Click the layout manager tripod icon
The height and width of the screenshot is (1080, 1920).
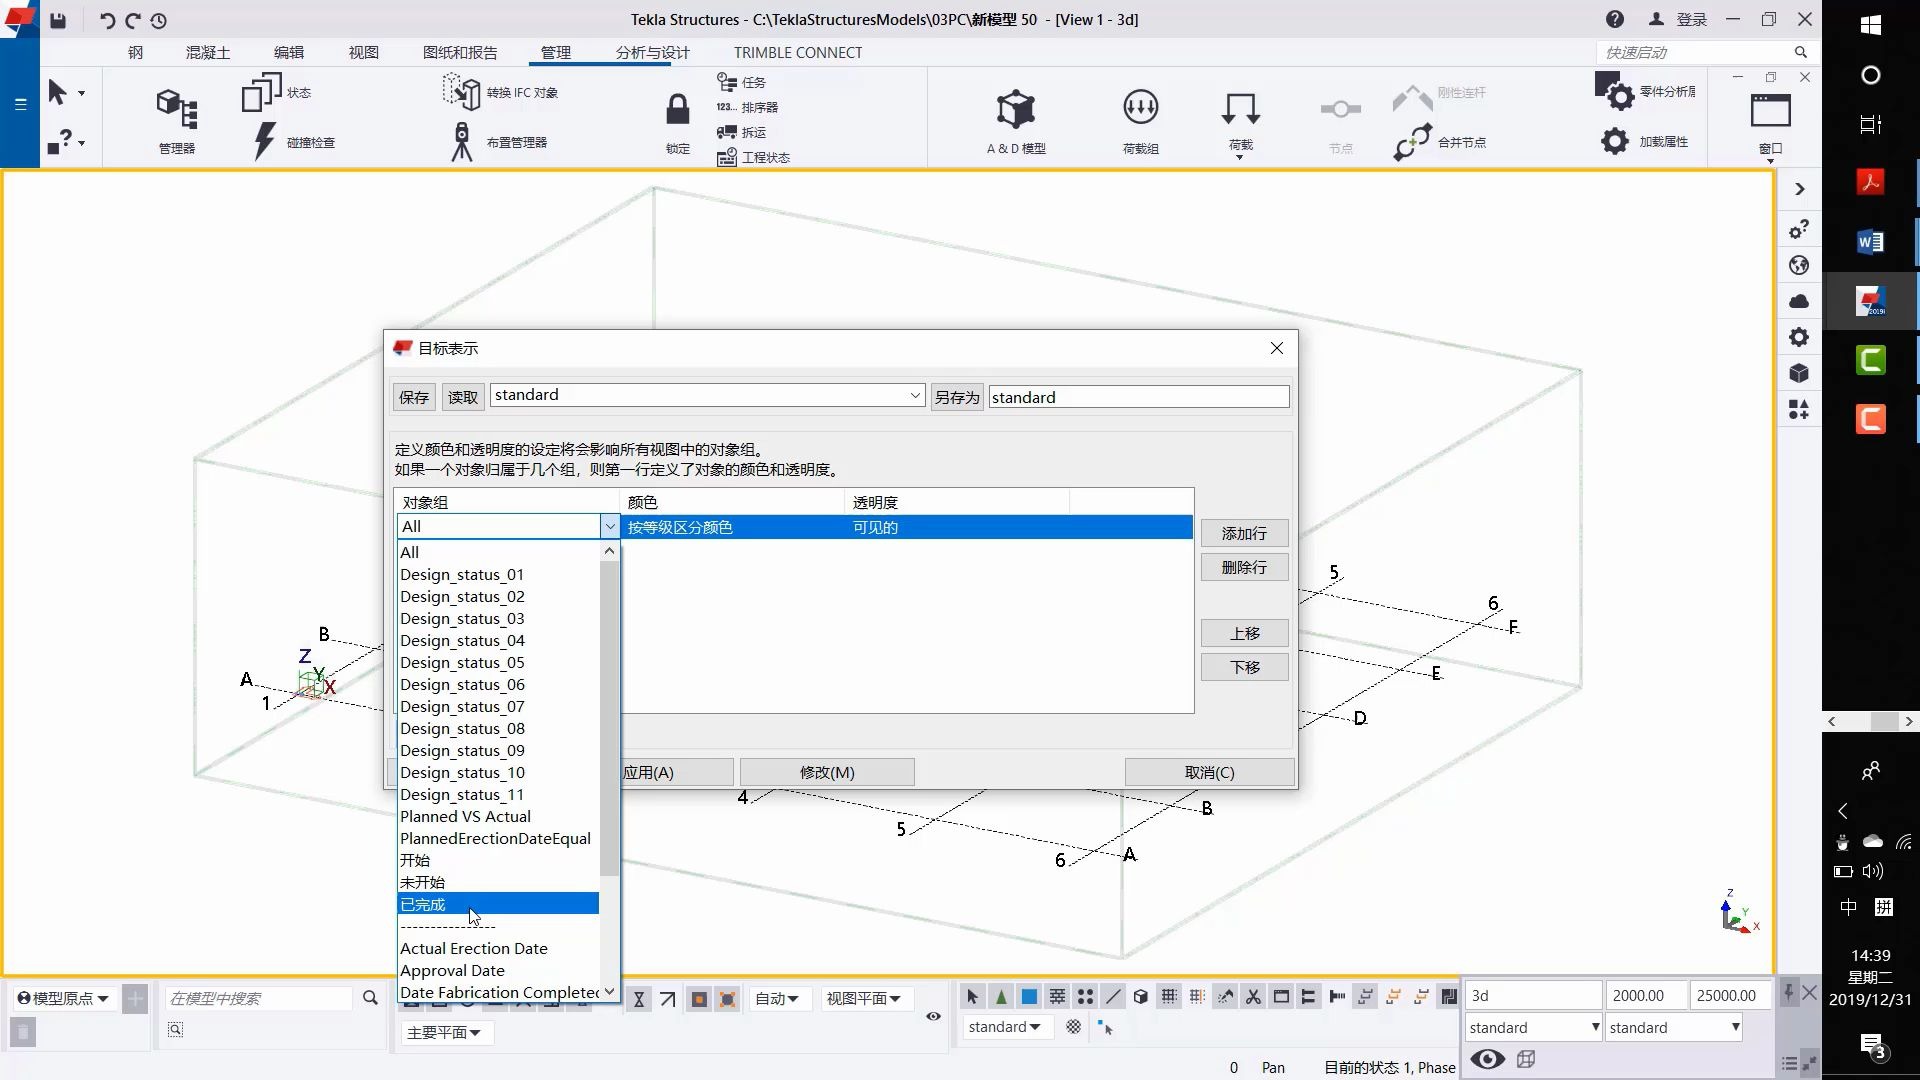coord(461,141)
